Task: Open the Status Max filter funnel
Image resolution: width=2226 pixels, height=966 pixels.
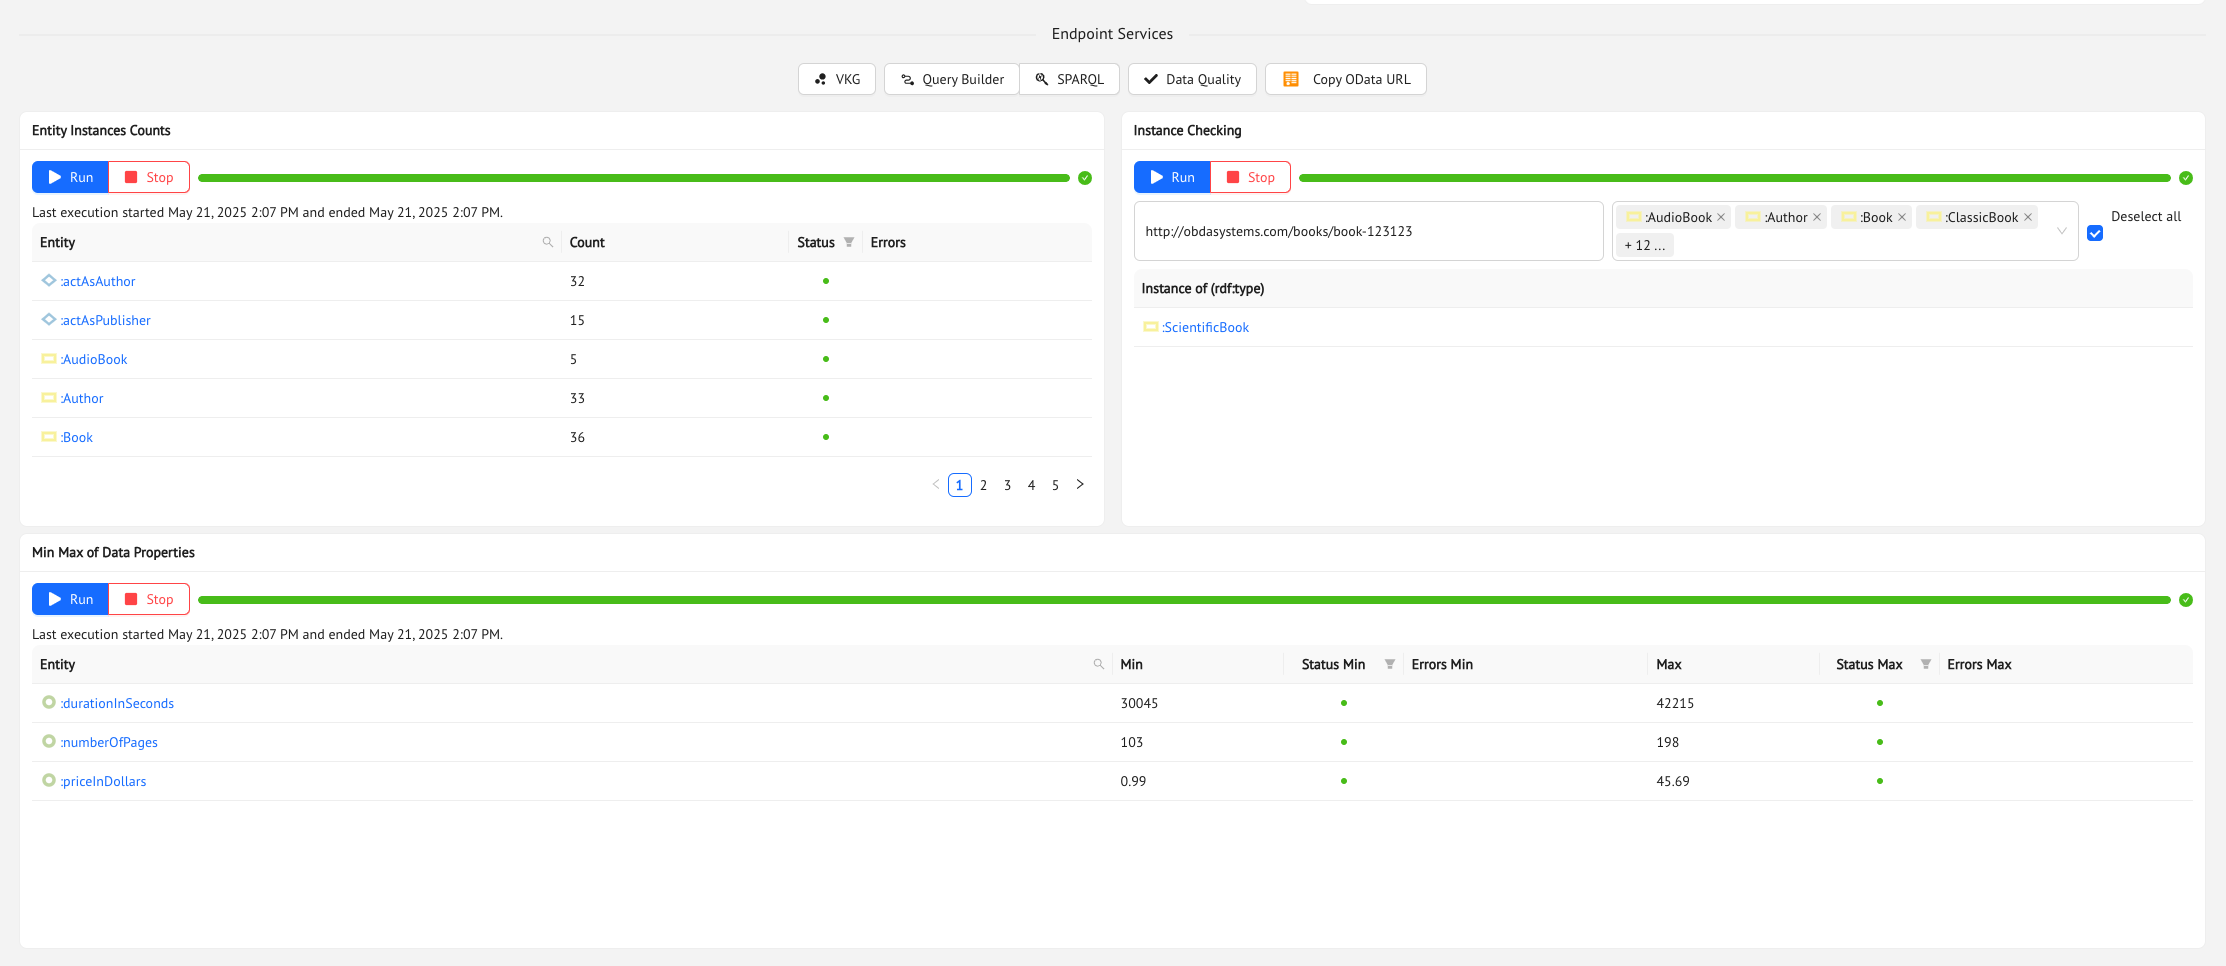Action: (x=1926, y=664)
